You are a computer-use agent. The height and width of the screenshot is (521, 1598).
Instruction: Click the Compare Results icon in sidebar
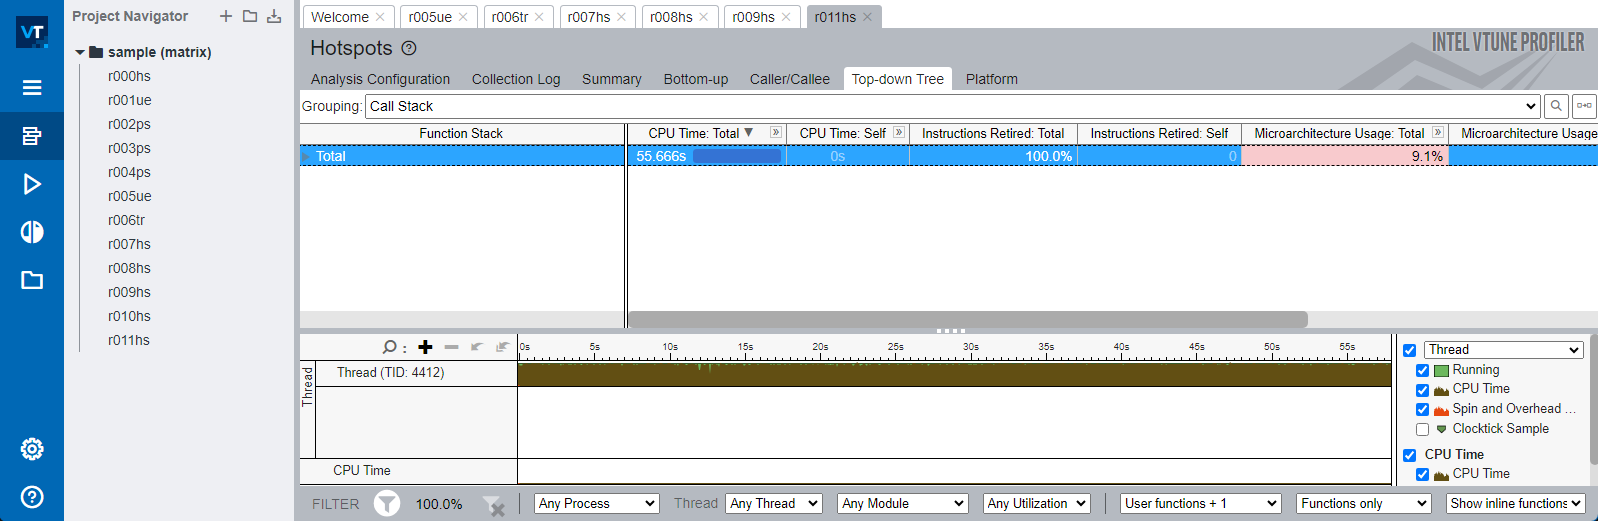32,232
